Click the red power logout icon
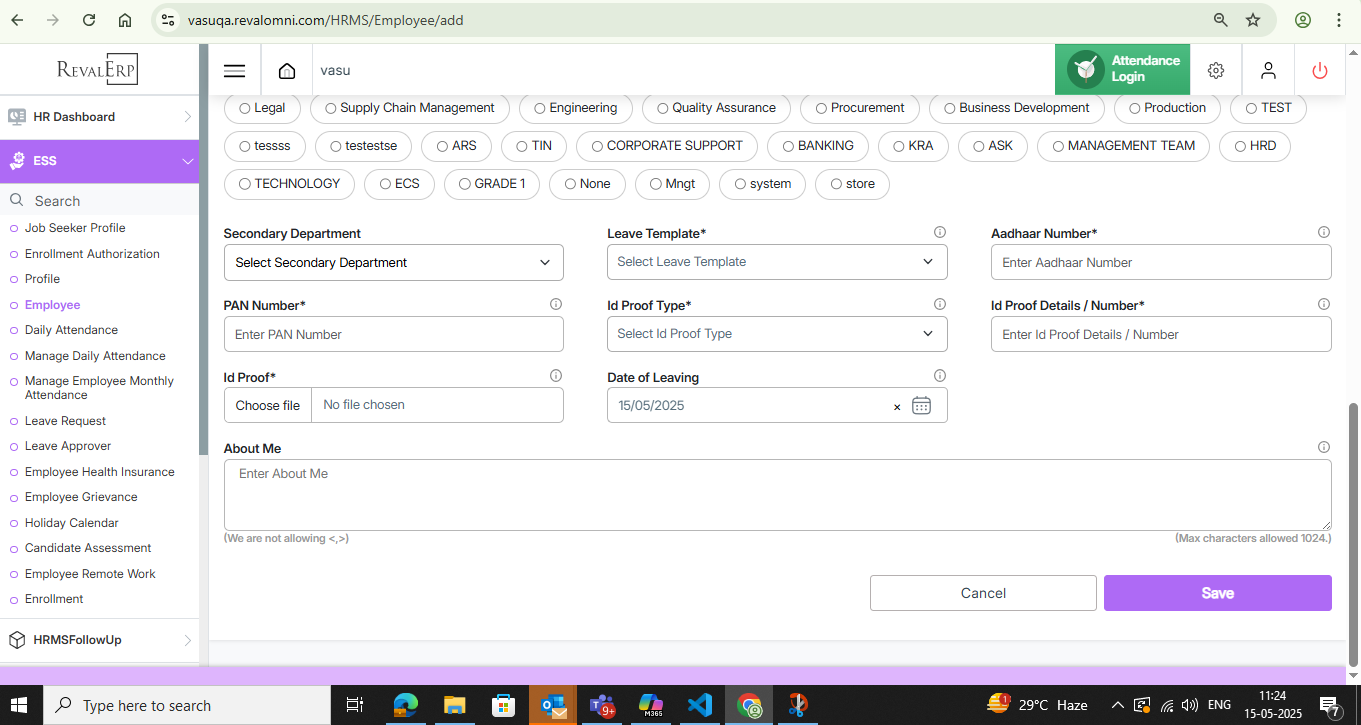This screenshot has height=725, width=1361. [x=1320, y=70]
